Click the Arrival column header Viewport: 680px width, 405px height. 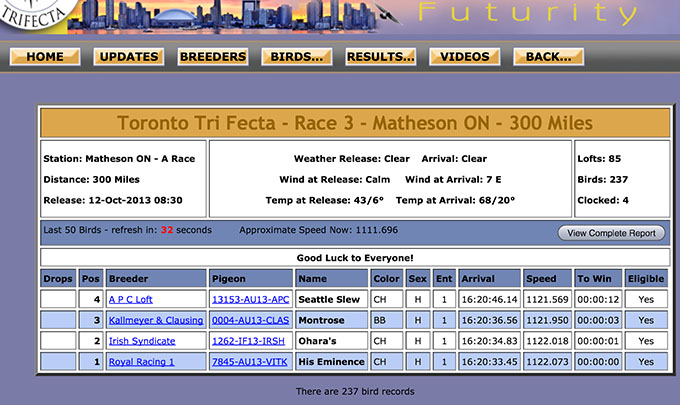tap(489, 278)
